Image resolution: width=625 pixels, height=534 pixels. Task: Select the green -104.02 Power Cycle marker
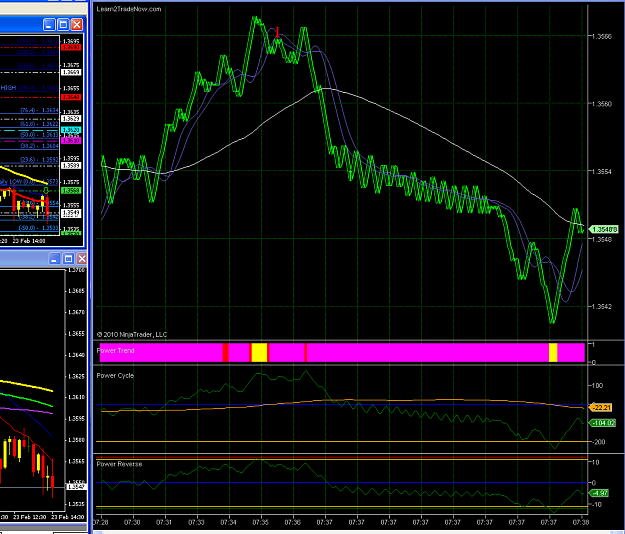click(602, 423)
